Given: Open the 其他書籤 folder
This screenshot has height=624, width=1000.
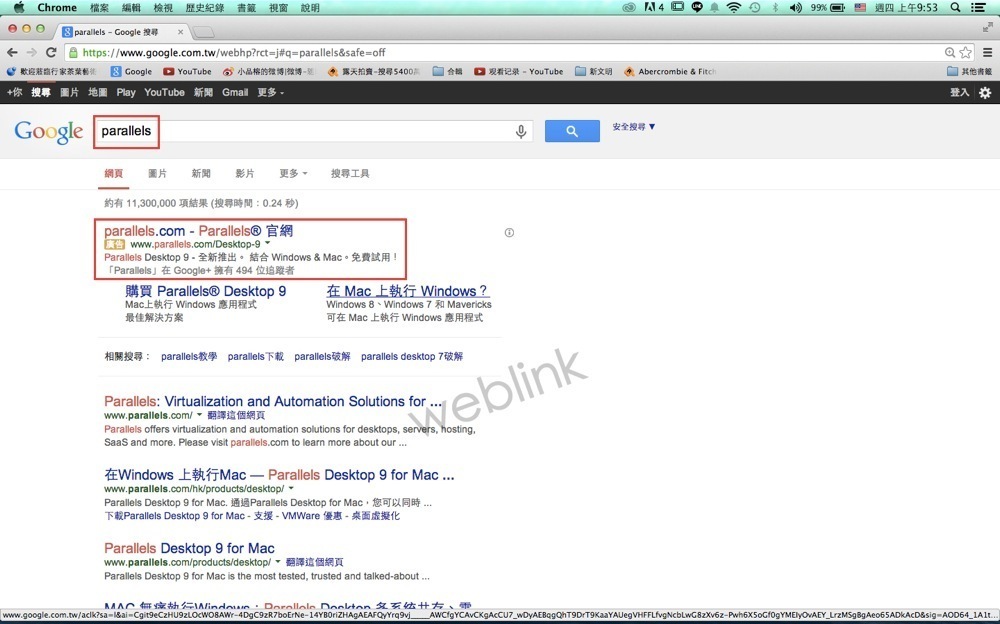Looking at the screenshot, I should coord(969,71).
